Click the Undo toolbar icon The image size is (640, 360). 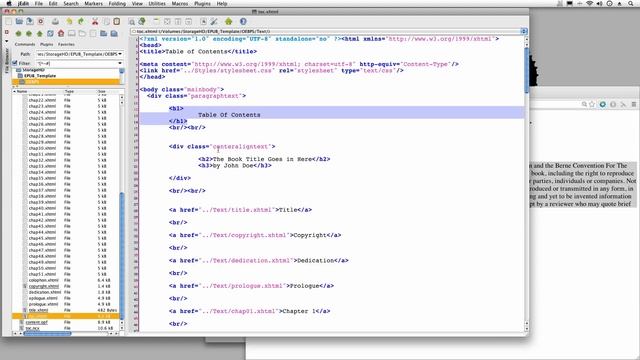tap(70, 21)
